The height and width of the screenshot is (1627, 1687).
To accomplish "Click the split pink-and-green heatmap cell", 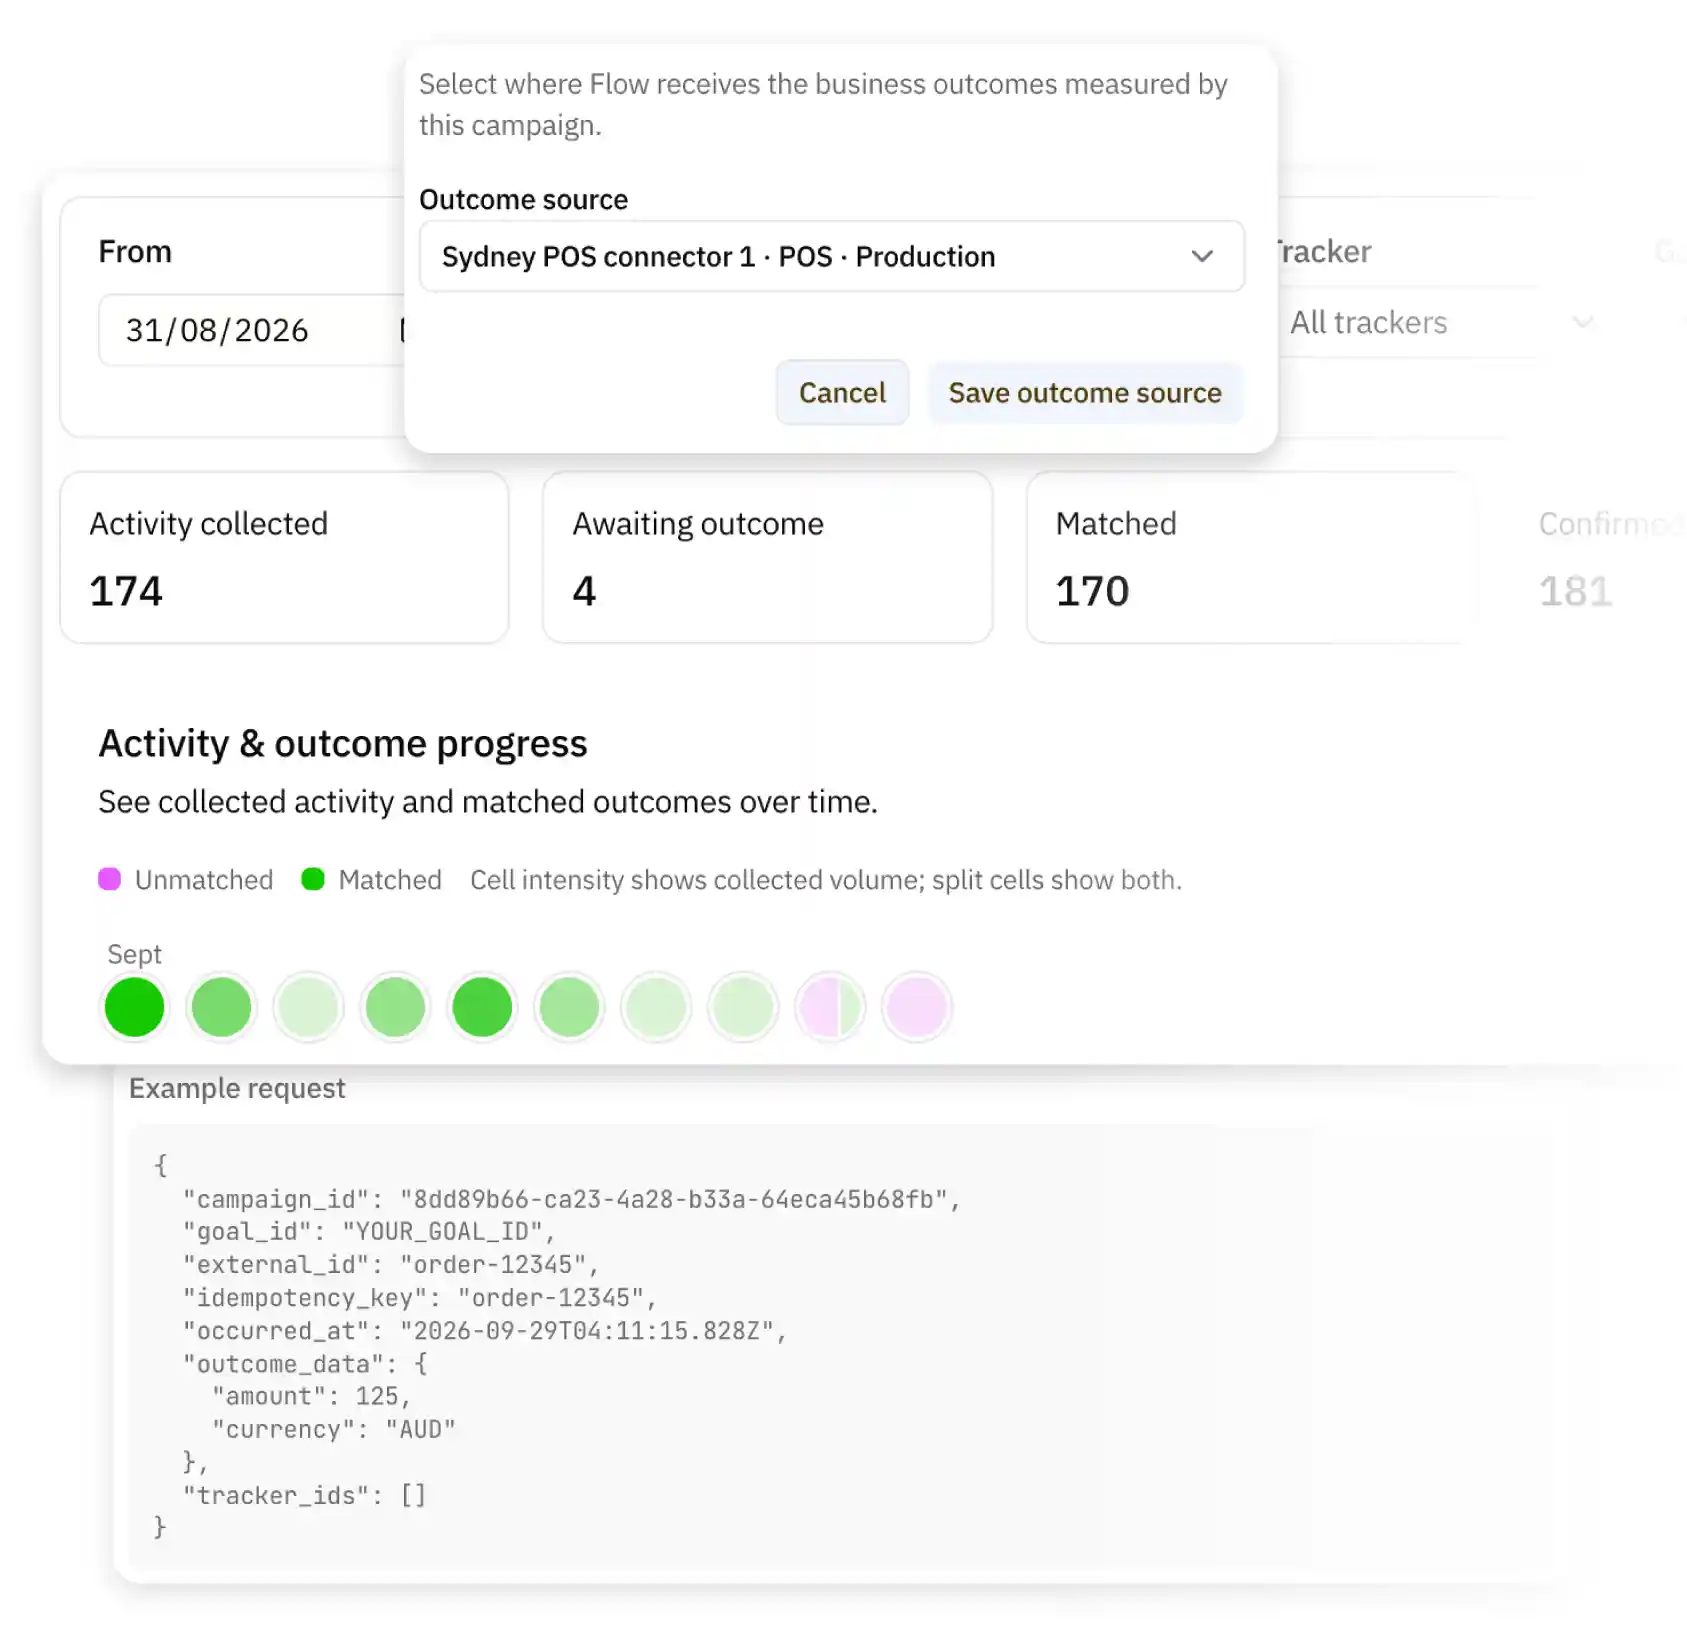I will tap(830, 1007).
